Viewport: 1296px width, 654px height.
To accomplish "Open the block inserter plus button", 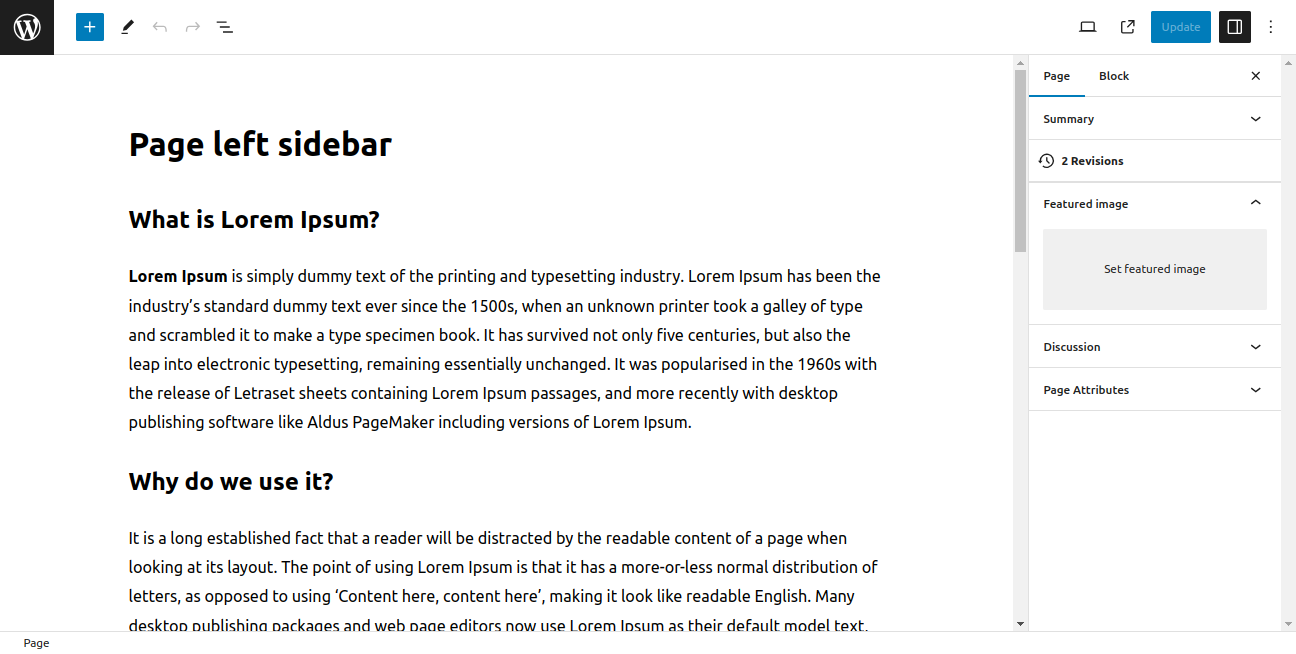I will pos(90,27).
